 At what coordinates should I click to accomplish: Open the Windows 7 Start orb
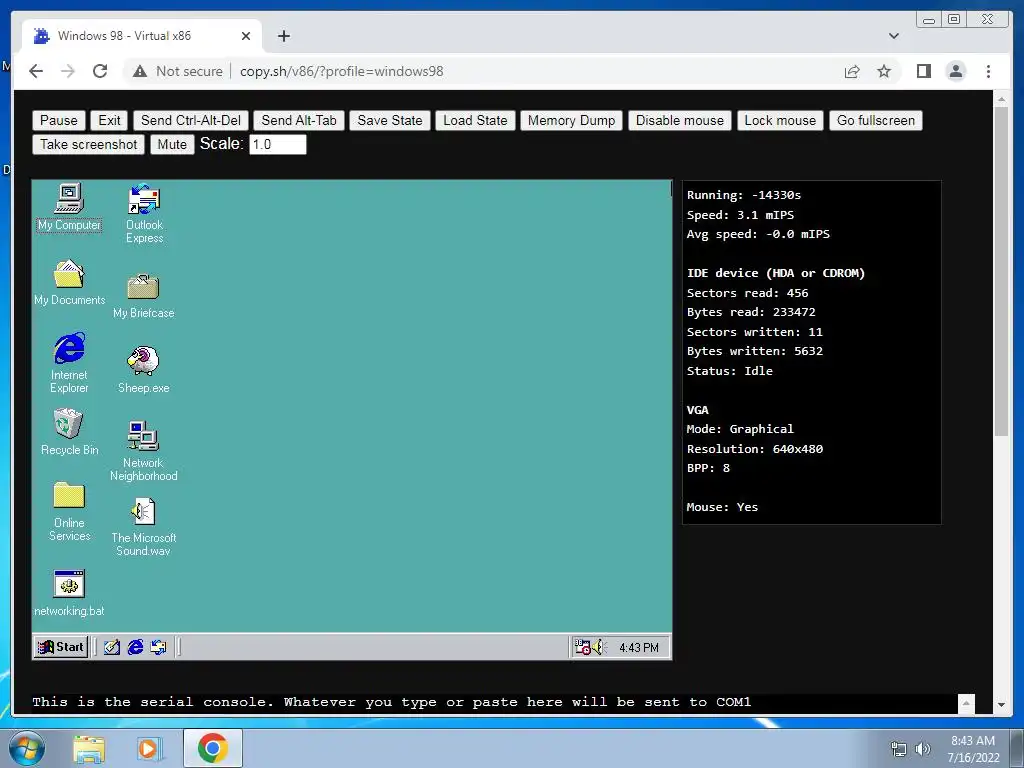[x=27, y=748]
